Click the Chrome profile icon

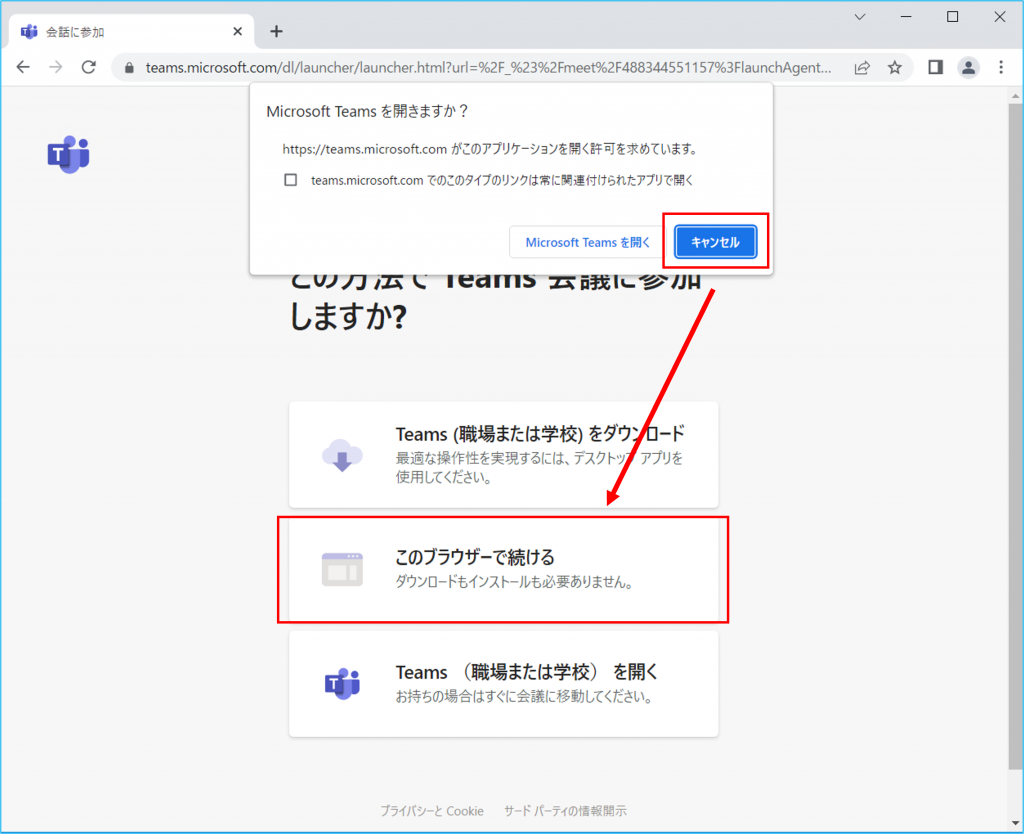[x=968, y=67]
